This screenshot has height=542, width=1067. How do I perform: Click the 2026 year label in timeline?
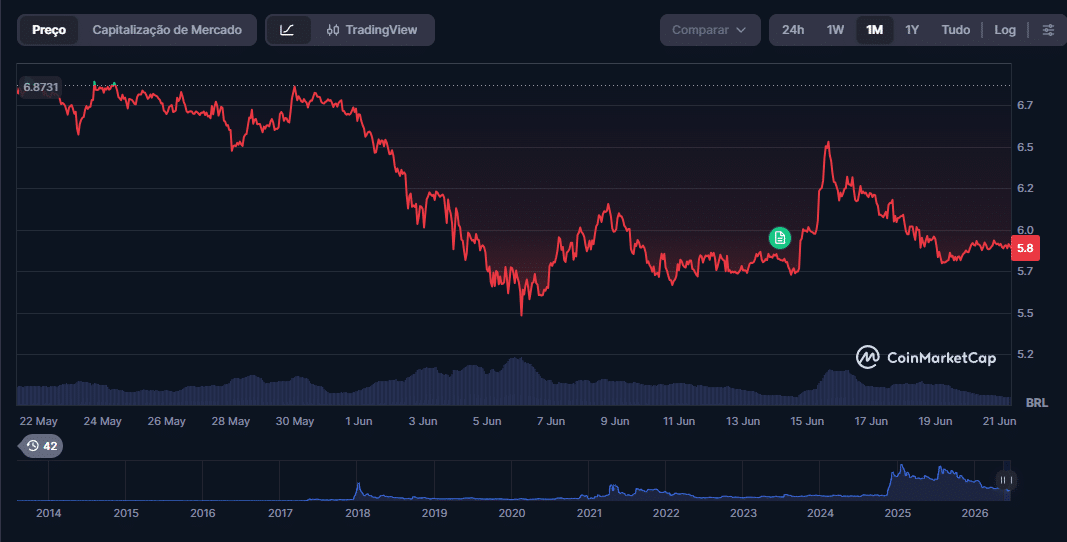(974, 513)
